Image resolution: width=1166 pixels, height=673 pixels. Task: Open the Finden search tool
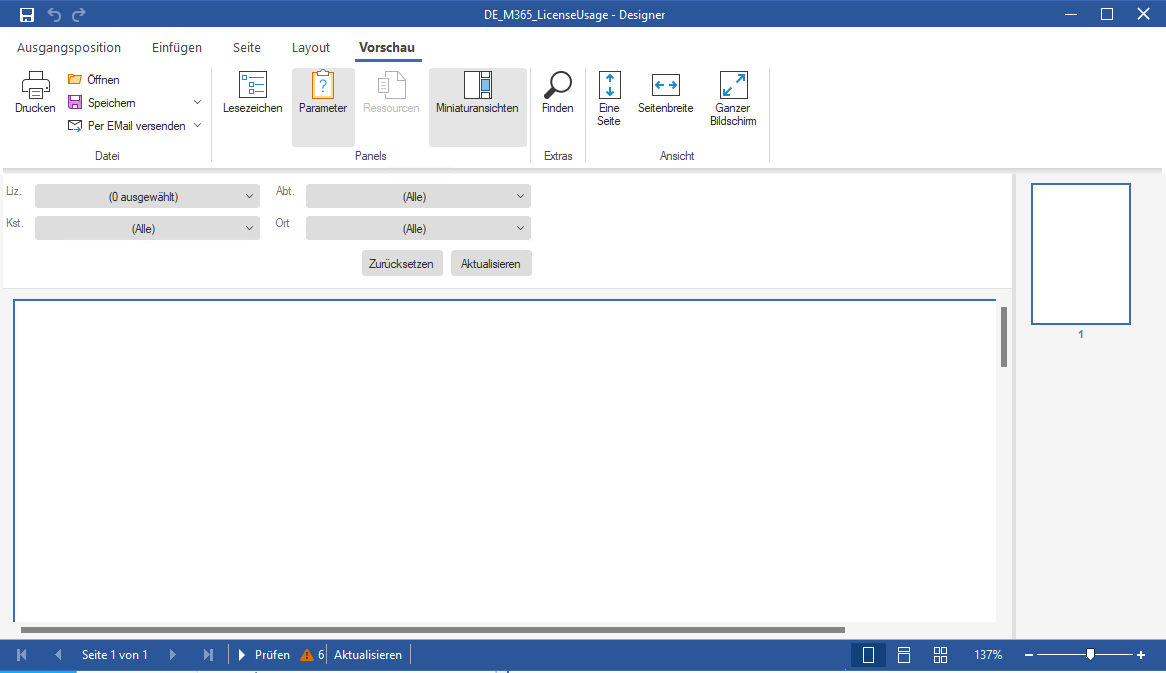[x=558, y=93]
